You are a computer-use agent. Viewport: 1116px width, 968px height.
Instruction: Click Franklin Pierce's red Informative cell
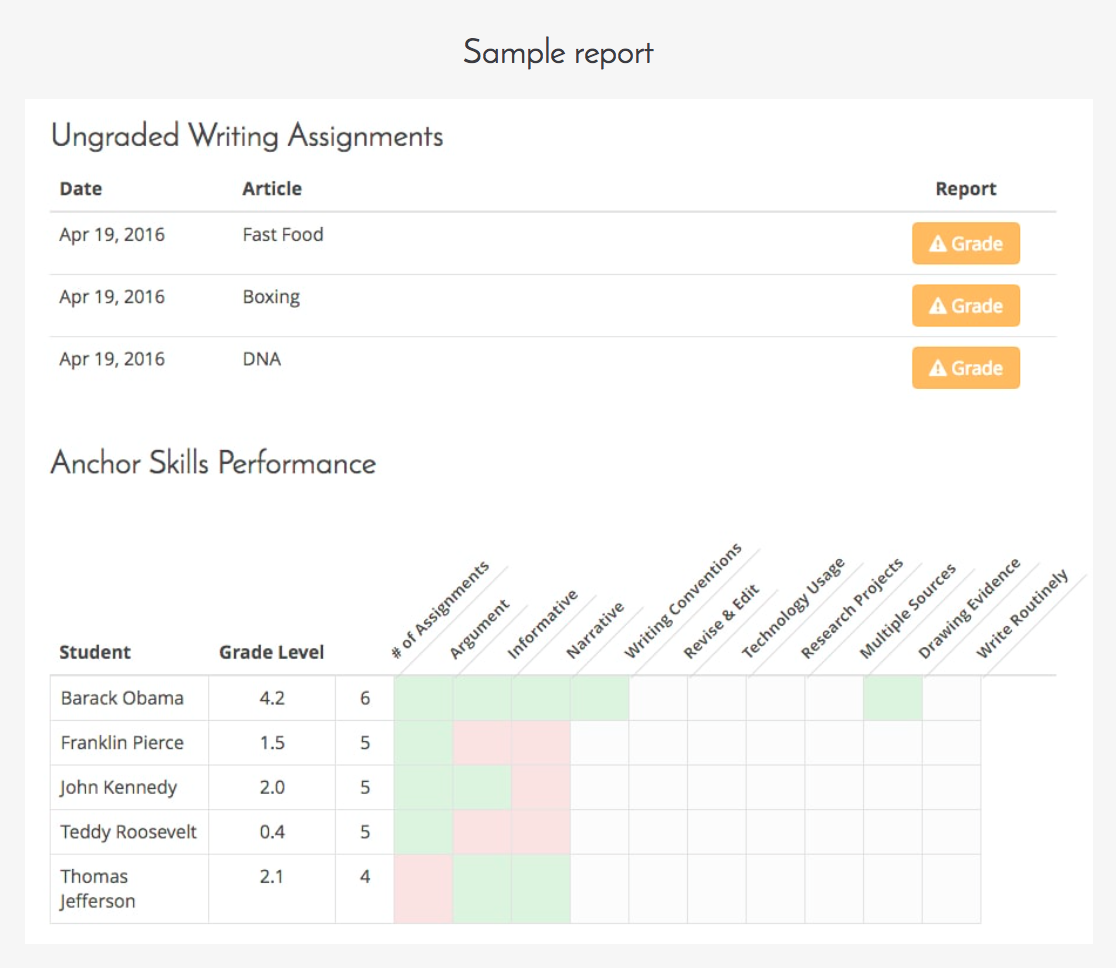[482, 743]
